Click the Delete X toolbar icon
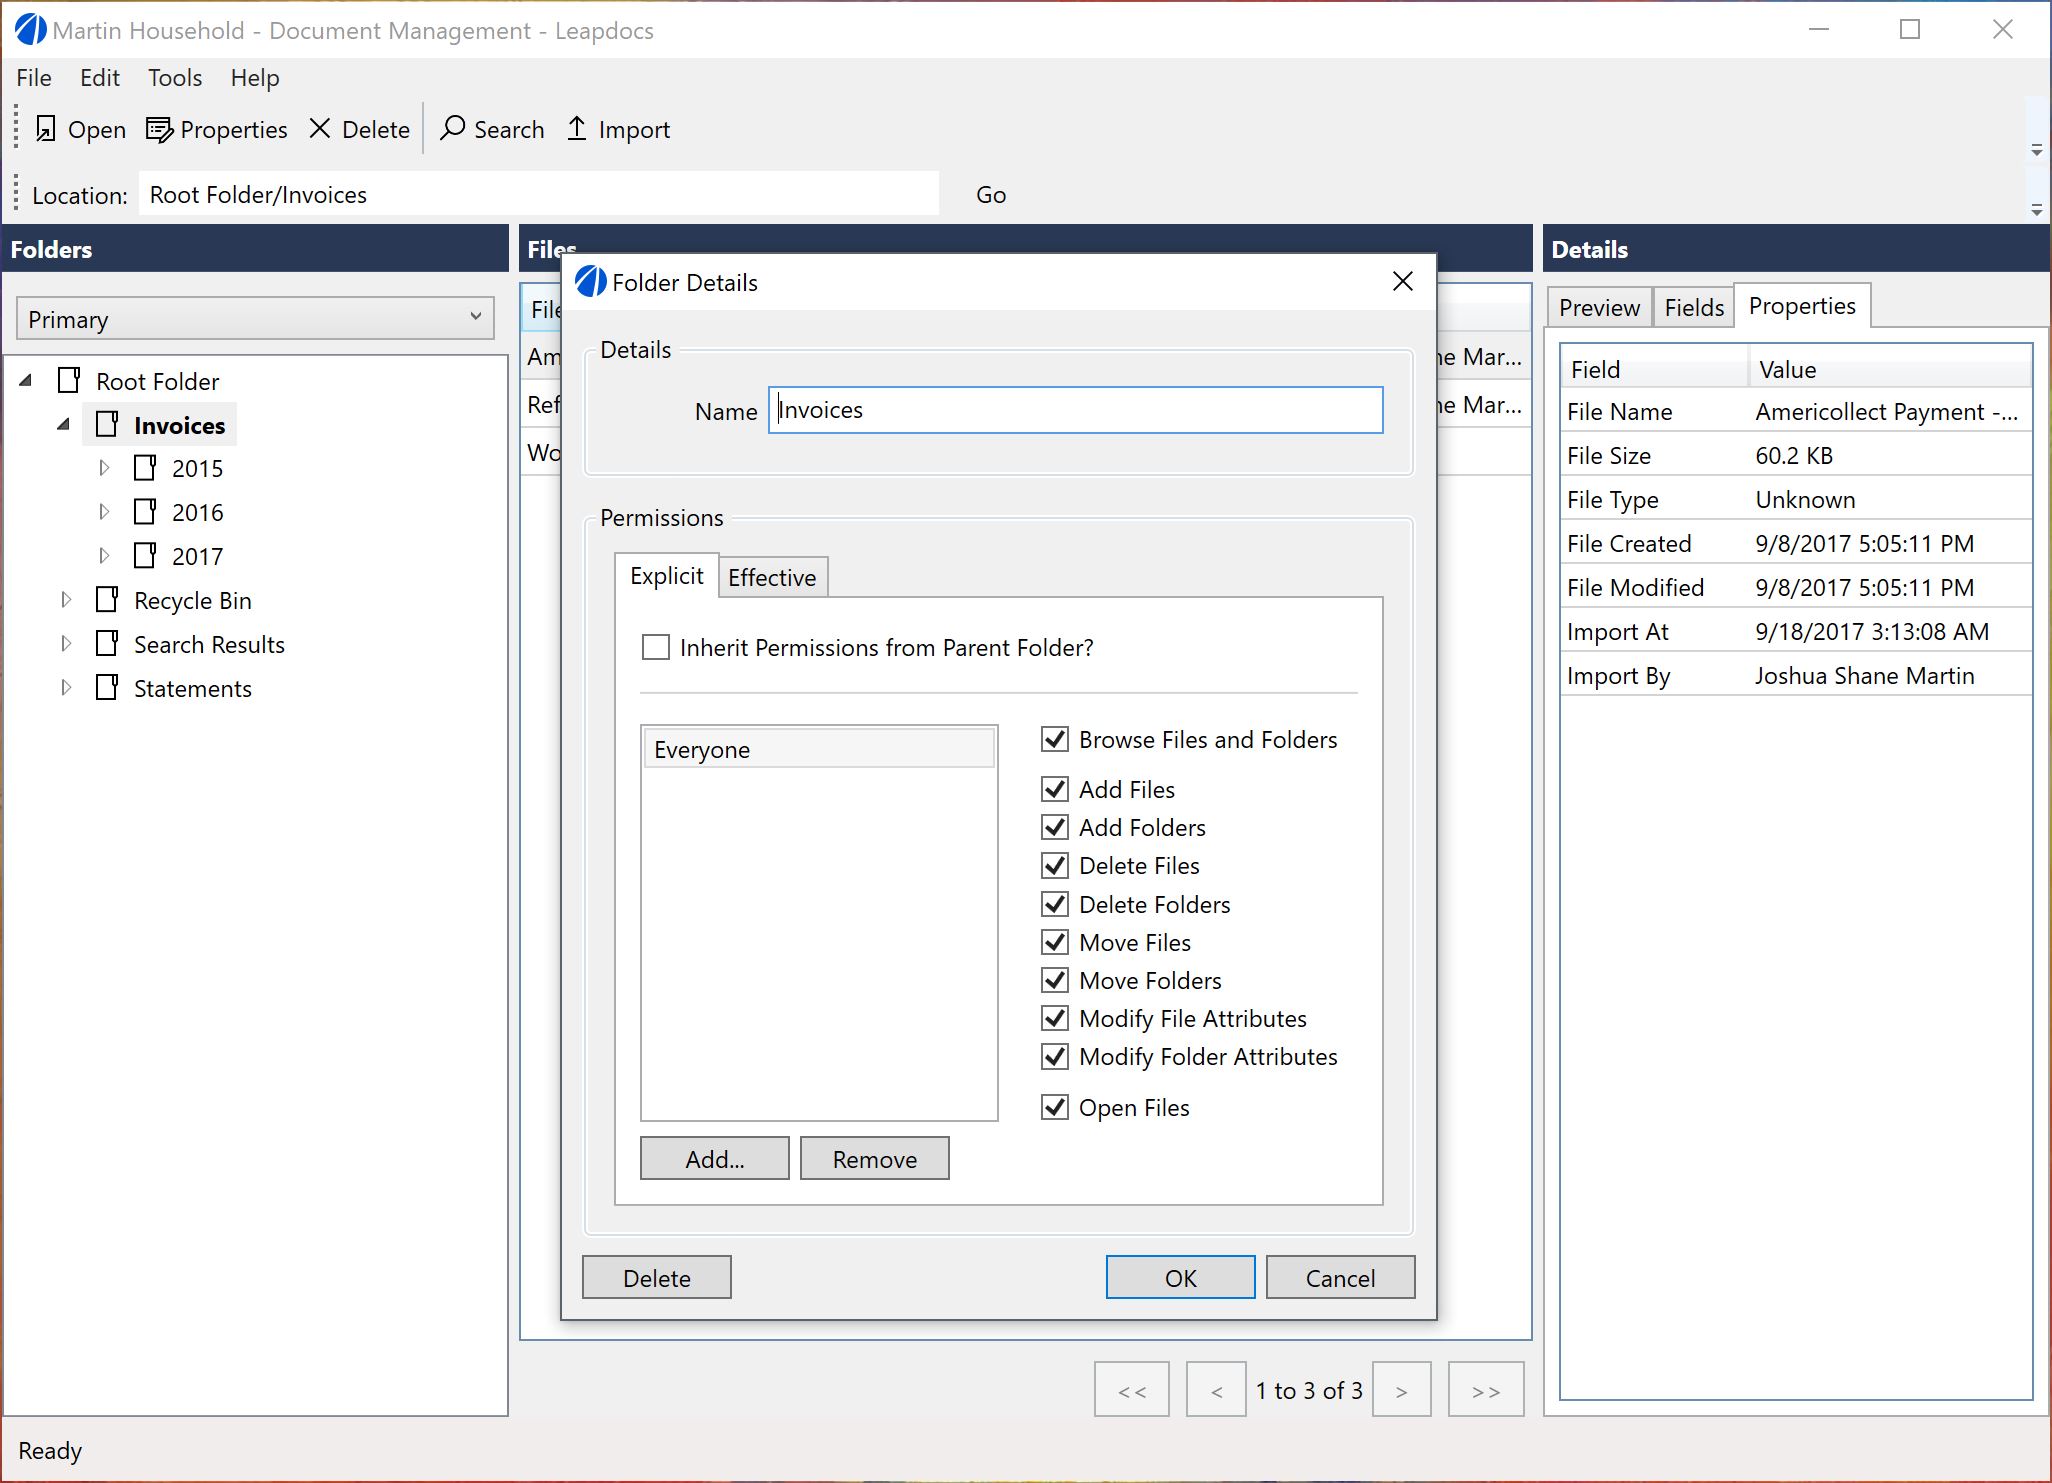Image resolution: width=2052 pixels, height=1483 pixels. coord(320,128)
